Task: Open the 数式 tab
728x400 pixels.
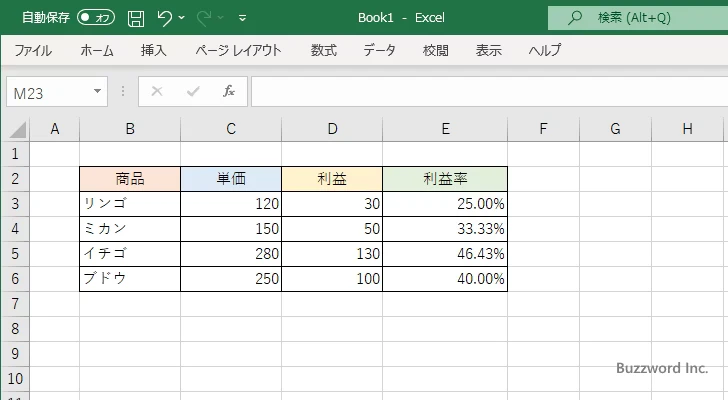Action: coord(324,50)
